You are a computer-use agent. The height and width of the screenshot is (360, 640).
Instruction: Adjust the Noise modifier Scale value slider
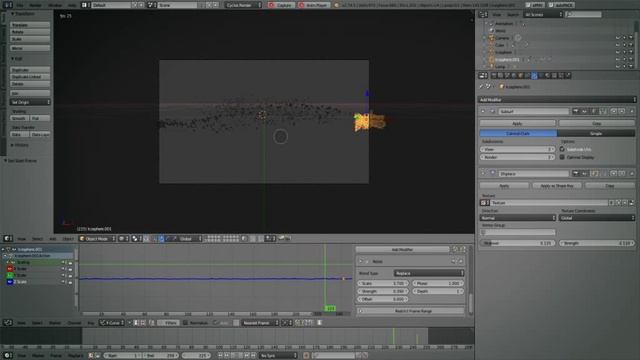[383, 283]
